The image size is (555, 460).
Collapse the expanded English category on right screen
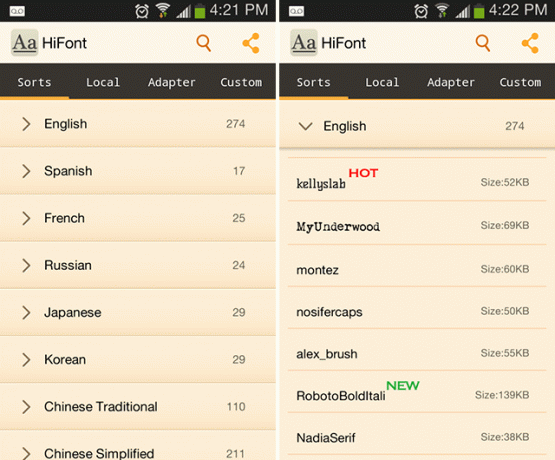pos(305,126)
